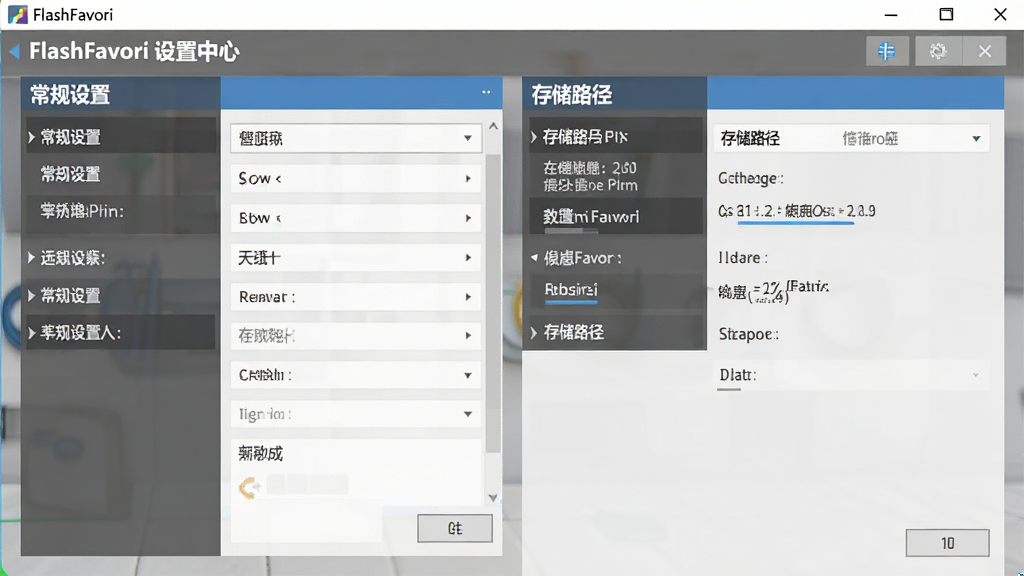Collapse the Favor tree section
The image size is (1024, 576).
pos(534,258)
